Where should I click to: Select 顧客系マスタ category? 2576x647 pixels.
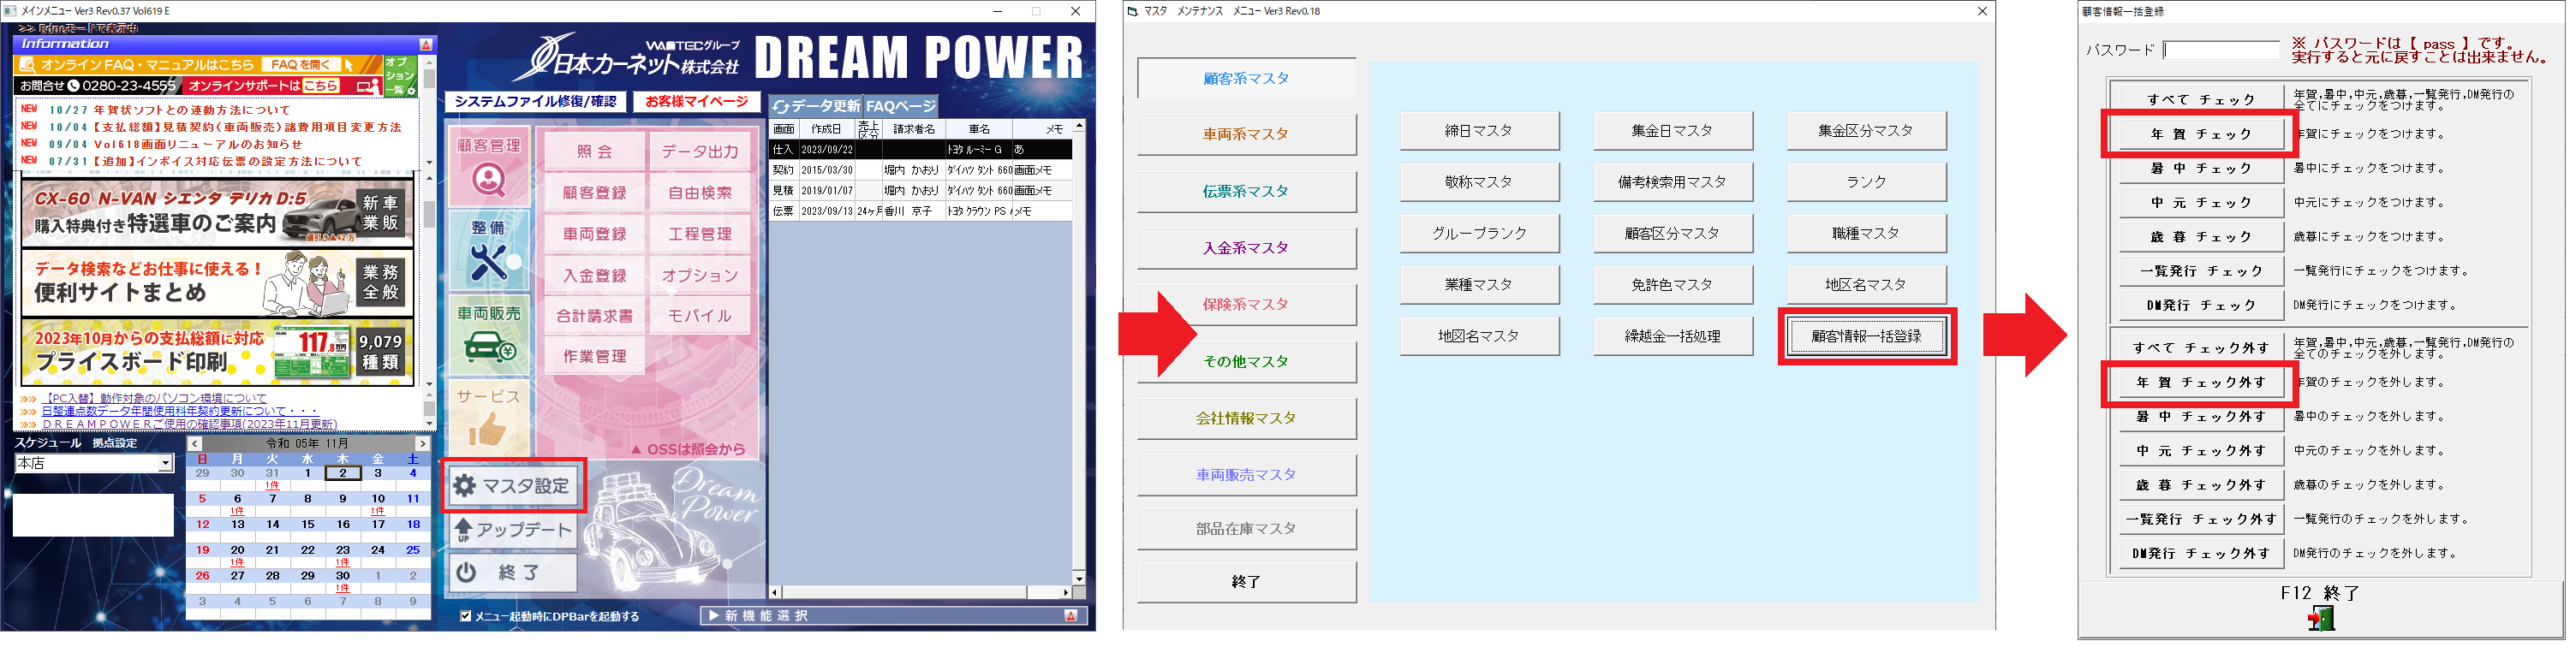click(x=1246, y=78)
